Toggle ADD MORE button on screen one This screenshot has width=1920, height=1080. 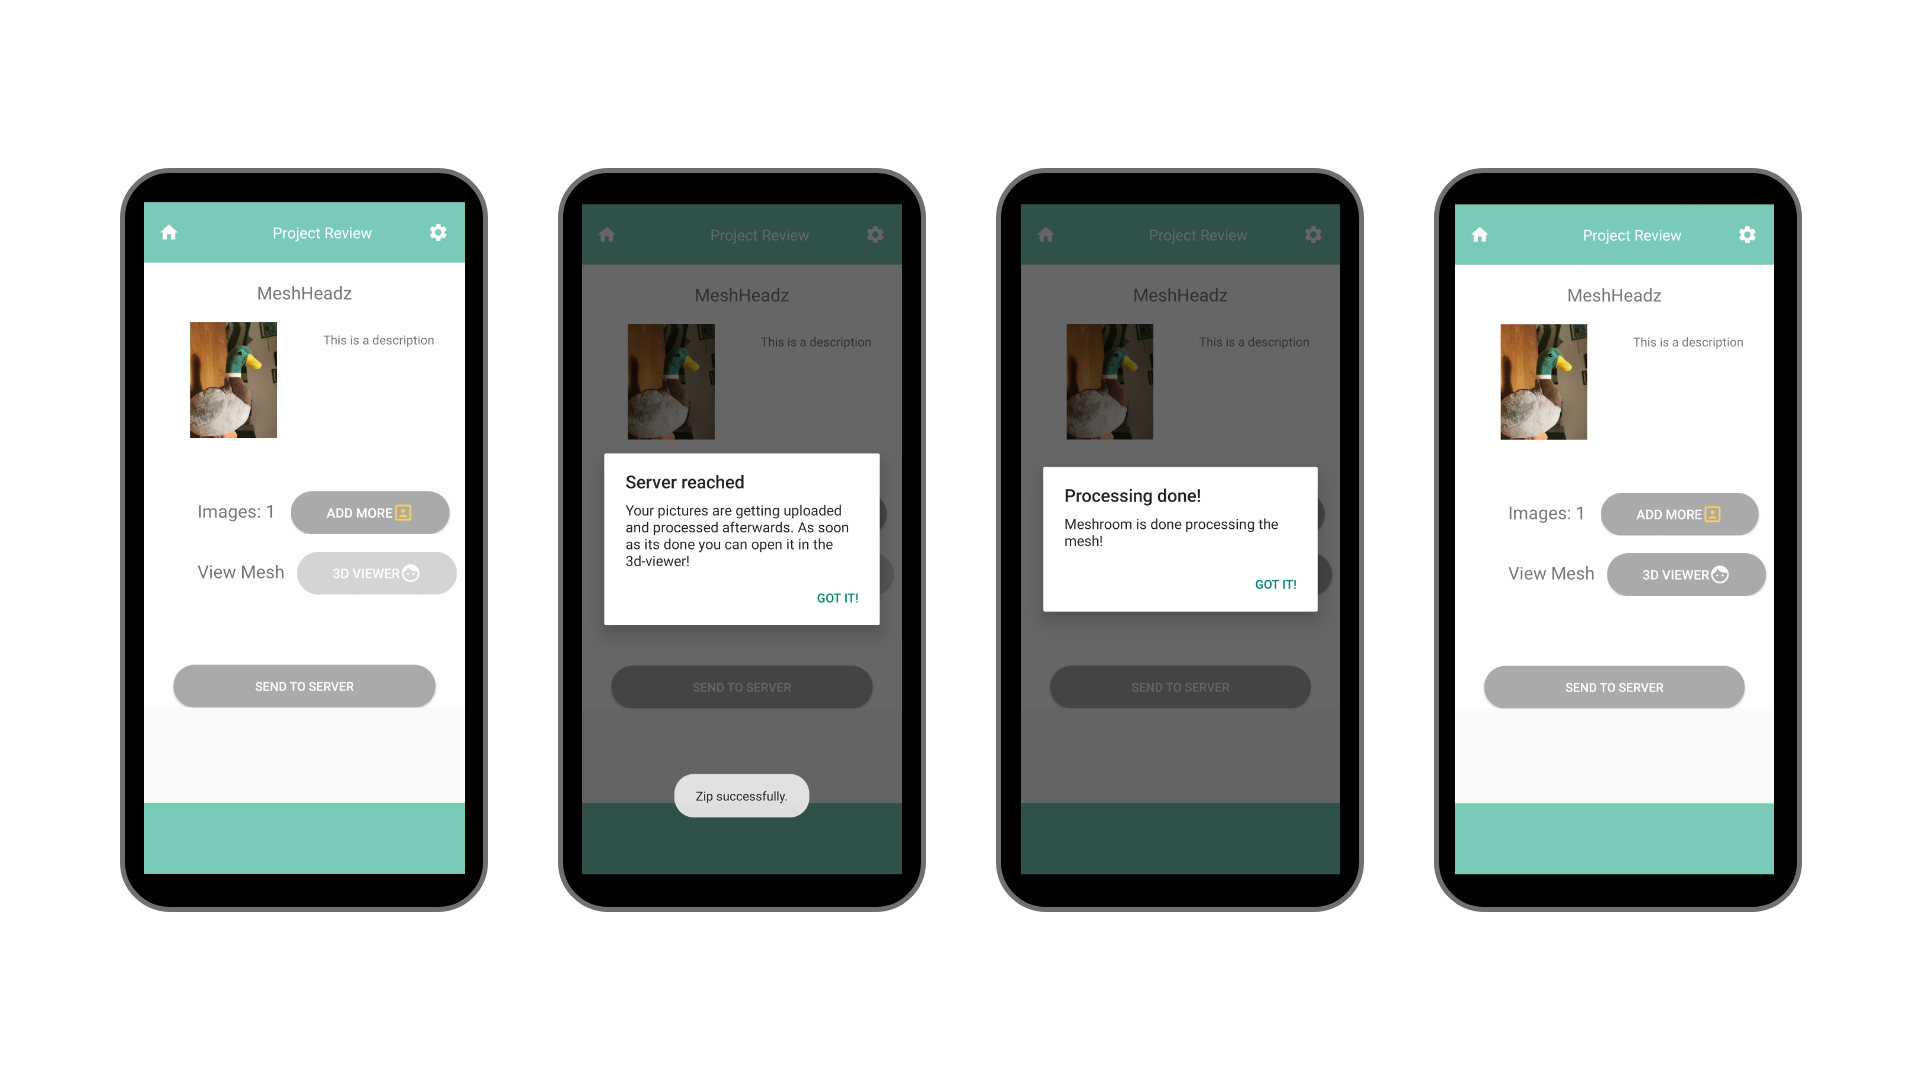[x=369, y=512]
